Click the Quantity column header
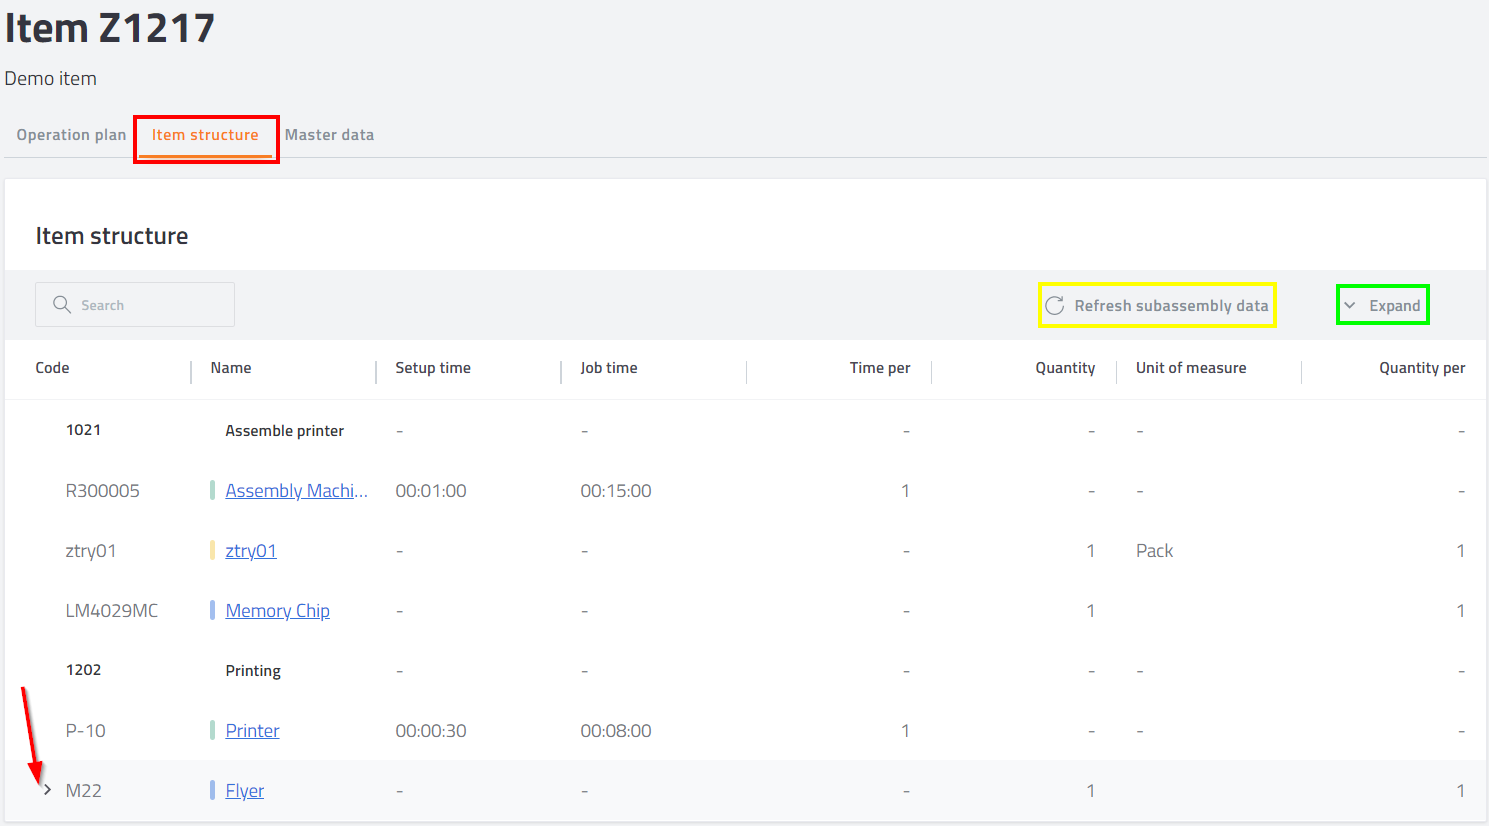 pyautogui.click(x=1065, y=368)
